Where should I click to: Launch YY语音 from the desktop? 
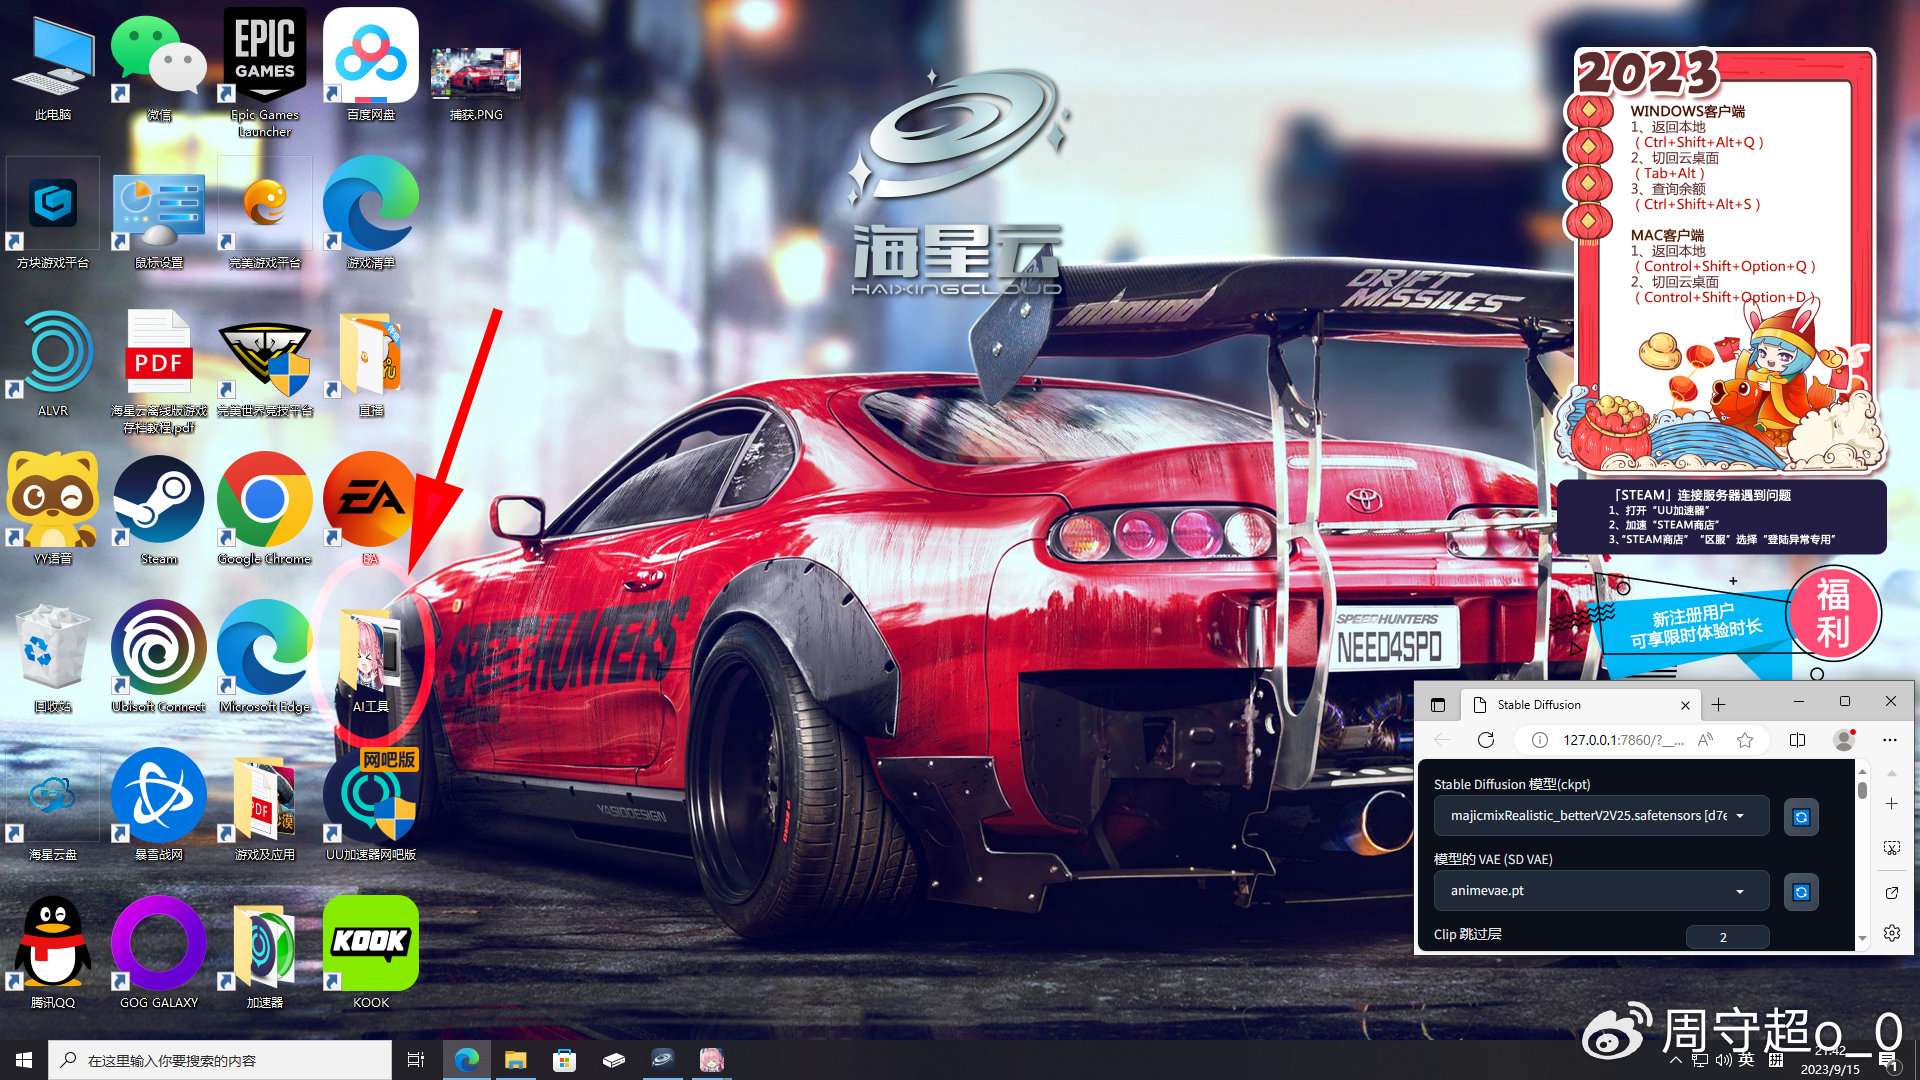(x=53, y=510)
